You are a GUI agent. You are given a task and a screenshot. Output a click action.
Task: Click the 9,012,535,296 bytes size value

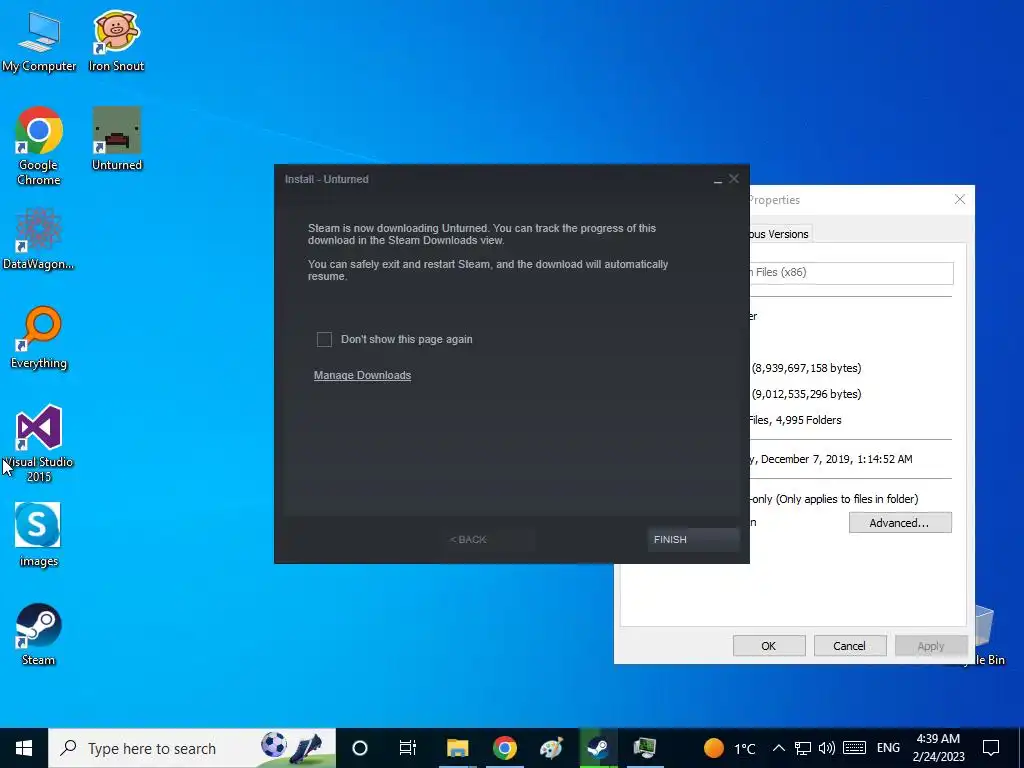(807, 394)
